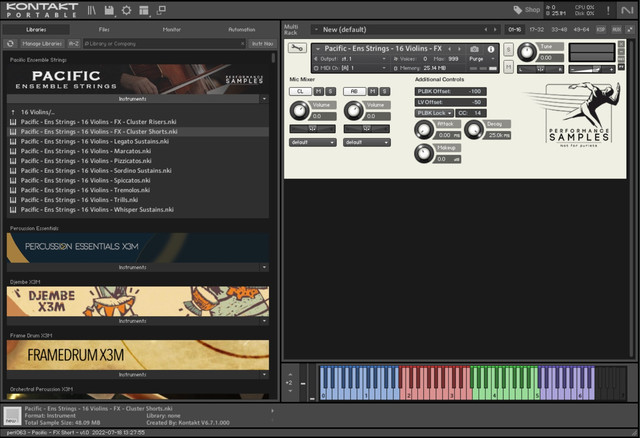Open the PLBK Lock dropdown
This screenshot has width=640, height=438.
pos(434,113)
